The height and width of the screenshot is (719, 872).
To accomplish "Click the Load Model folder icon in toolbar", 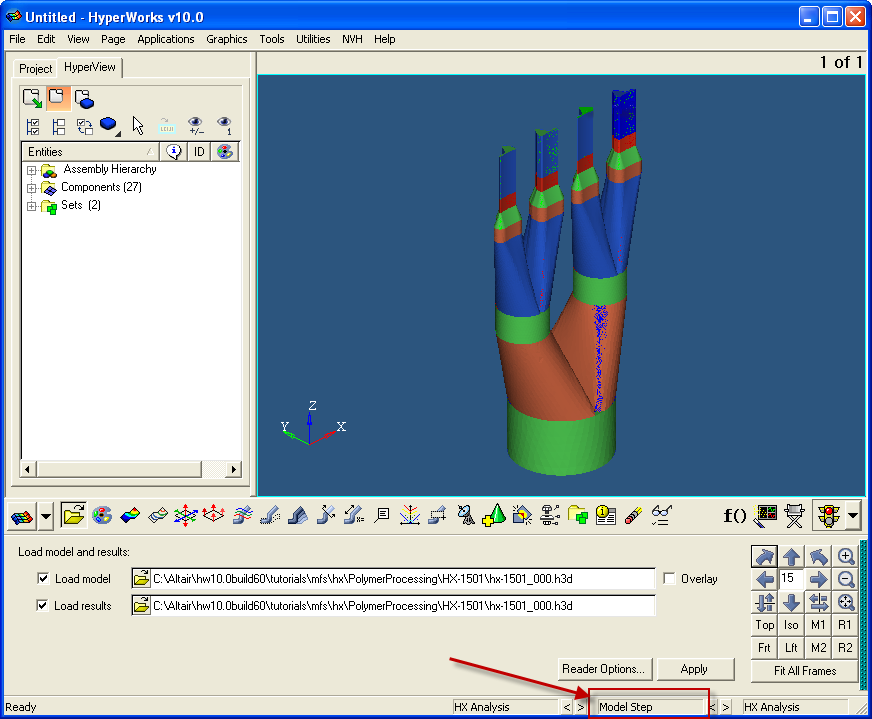I will [73, 515].
